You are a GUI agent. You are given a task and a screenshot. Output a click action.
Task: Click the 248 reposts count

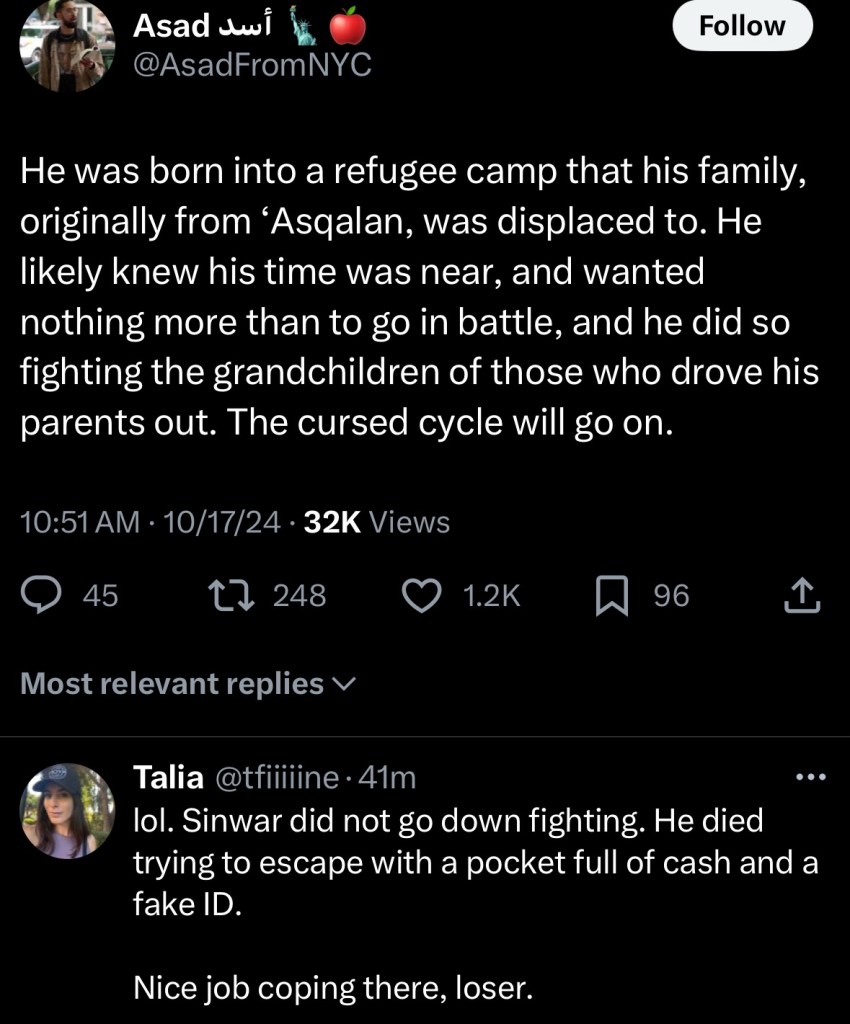299,596
